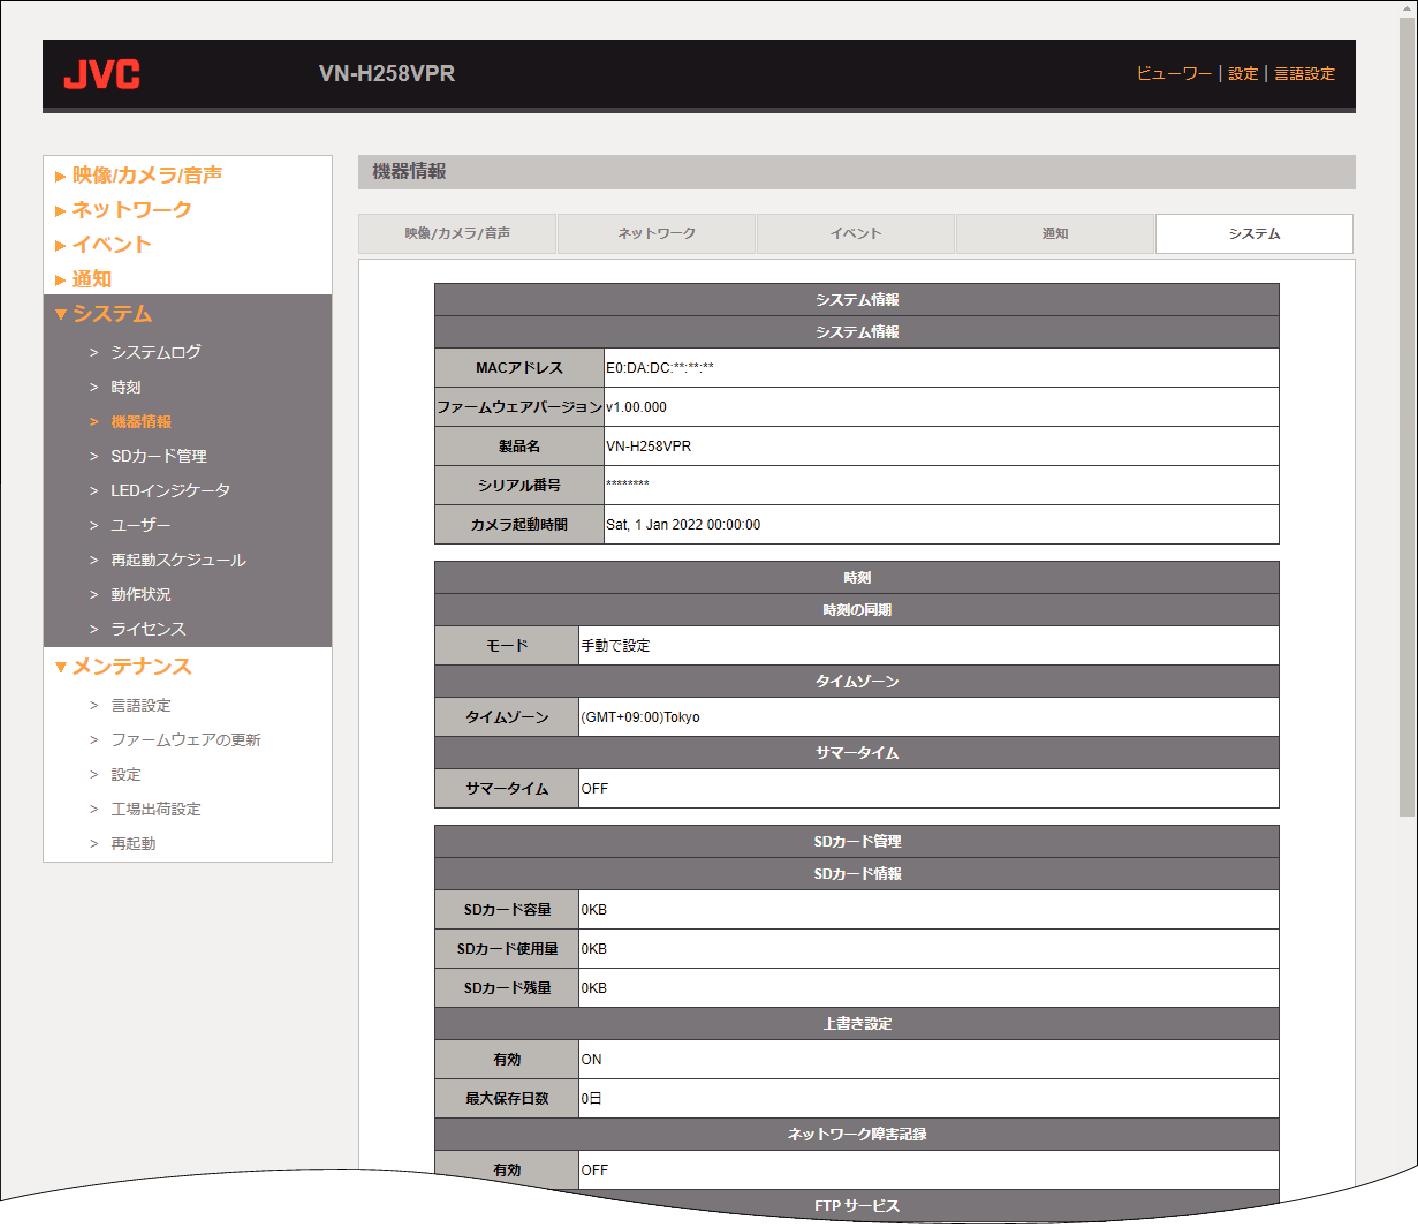Select 機器情報 in the sidebar
The width and height of the screenshot is (1418, 1224).
click(x=141, y=421)
